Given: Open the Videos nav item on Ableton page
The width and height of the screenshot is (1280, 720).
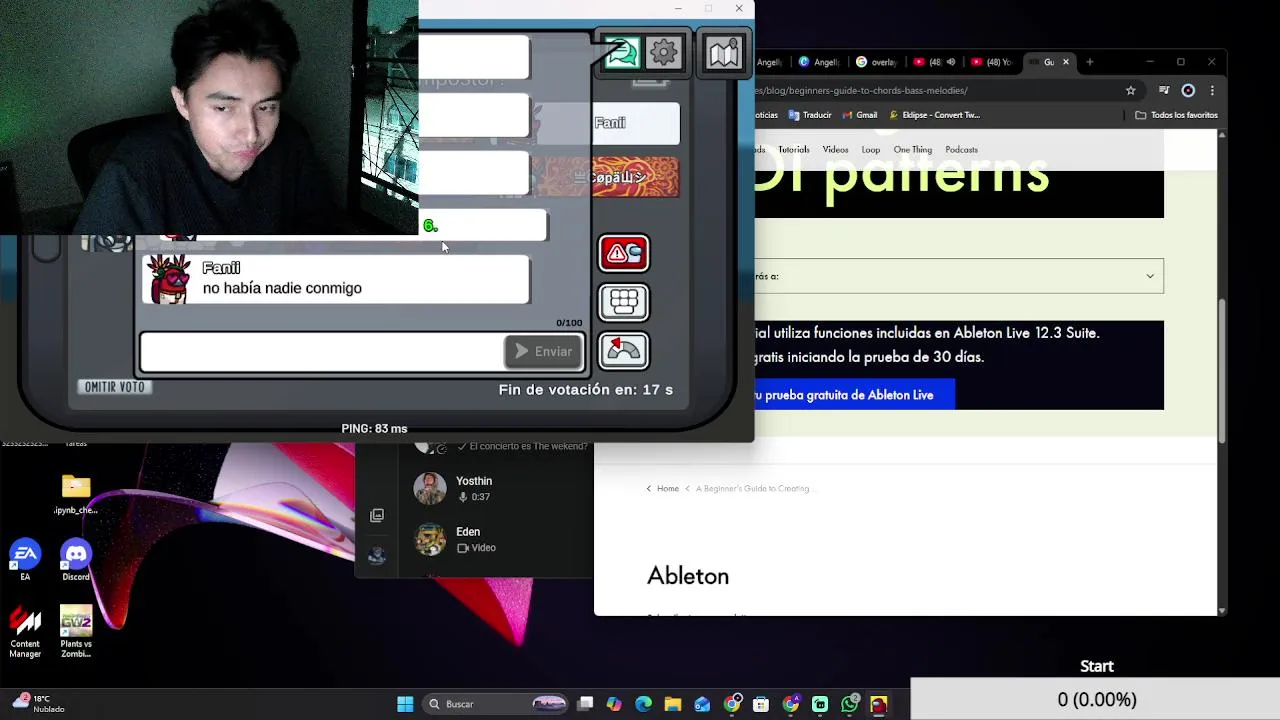Looking at the screenshot, I should click(x=835, y=150).
